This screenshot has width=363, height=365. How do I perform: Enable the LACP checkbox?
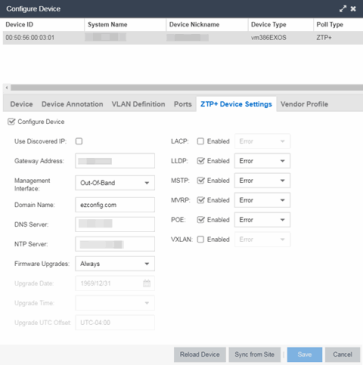coord(200,141)
